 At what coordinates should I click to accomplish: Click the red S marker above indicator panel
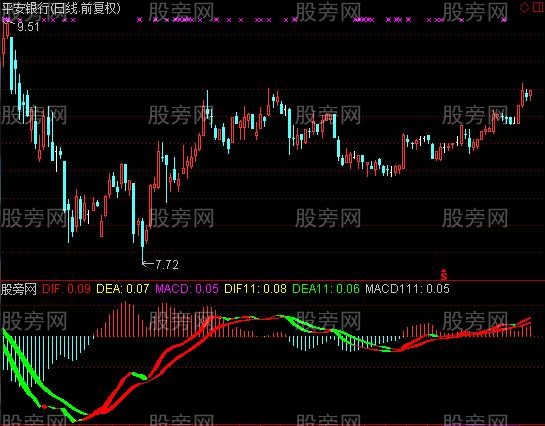click(x=444, y=275)
